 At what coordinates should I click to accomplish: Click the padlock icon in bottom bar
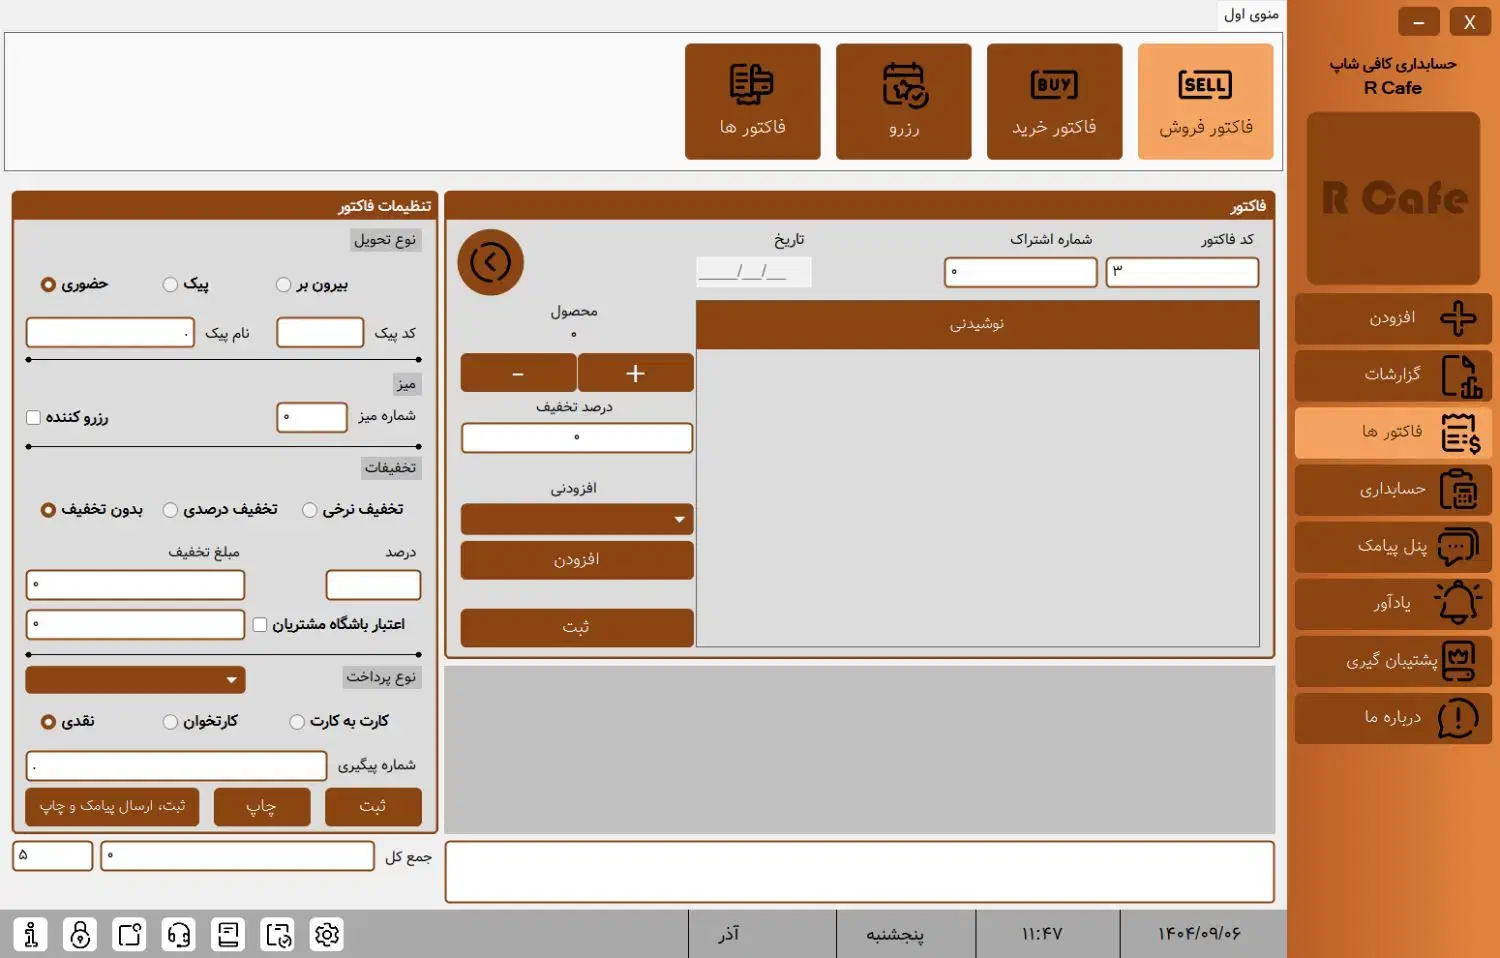[x=80, y=935]
